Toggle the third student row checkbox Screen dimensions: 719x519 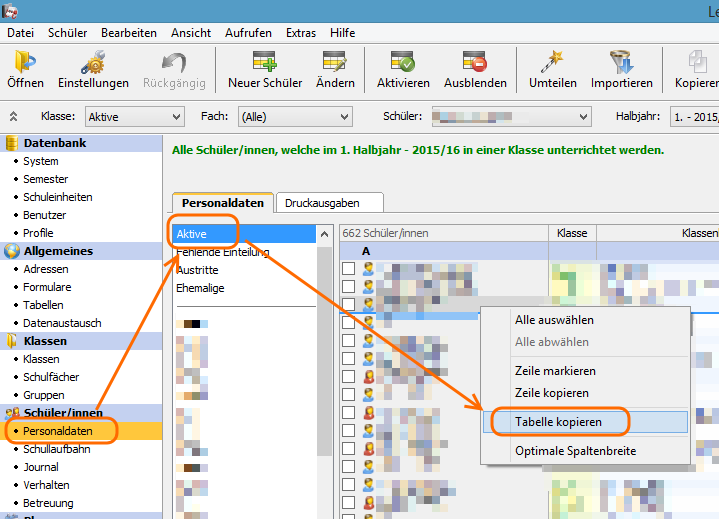click(x=349, y=304)
